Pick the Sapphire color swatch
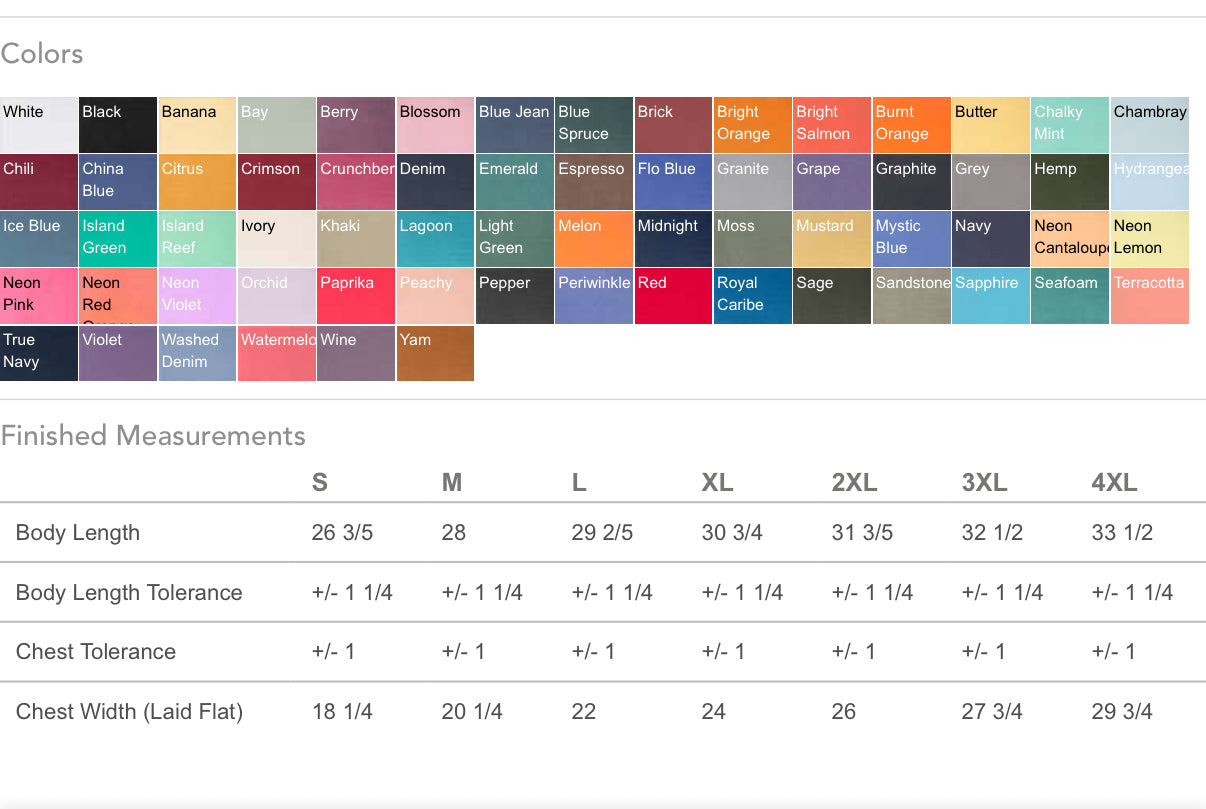This screenshot has height=809, width=1206. [991, 296]
